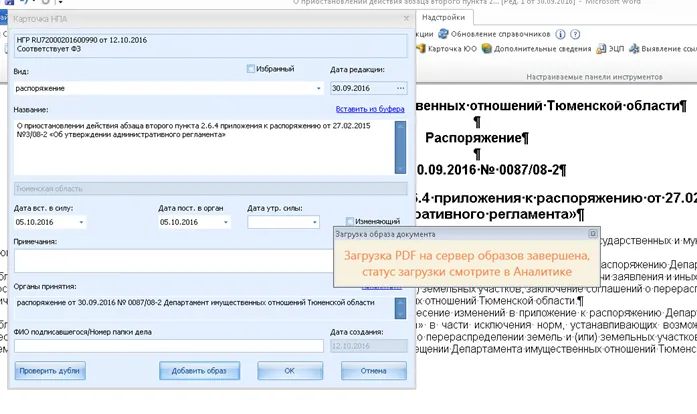Click the Дополнительные сведения toolbar icon

[x=487, y=48]
